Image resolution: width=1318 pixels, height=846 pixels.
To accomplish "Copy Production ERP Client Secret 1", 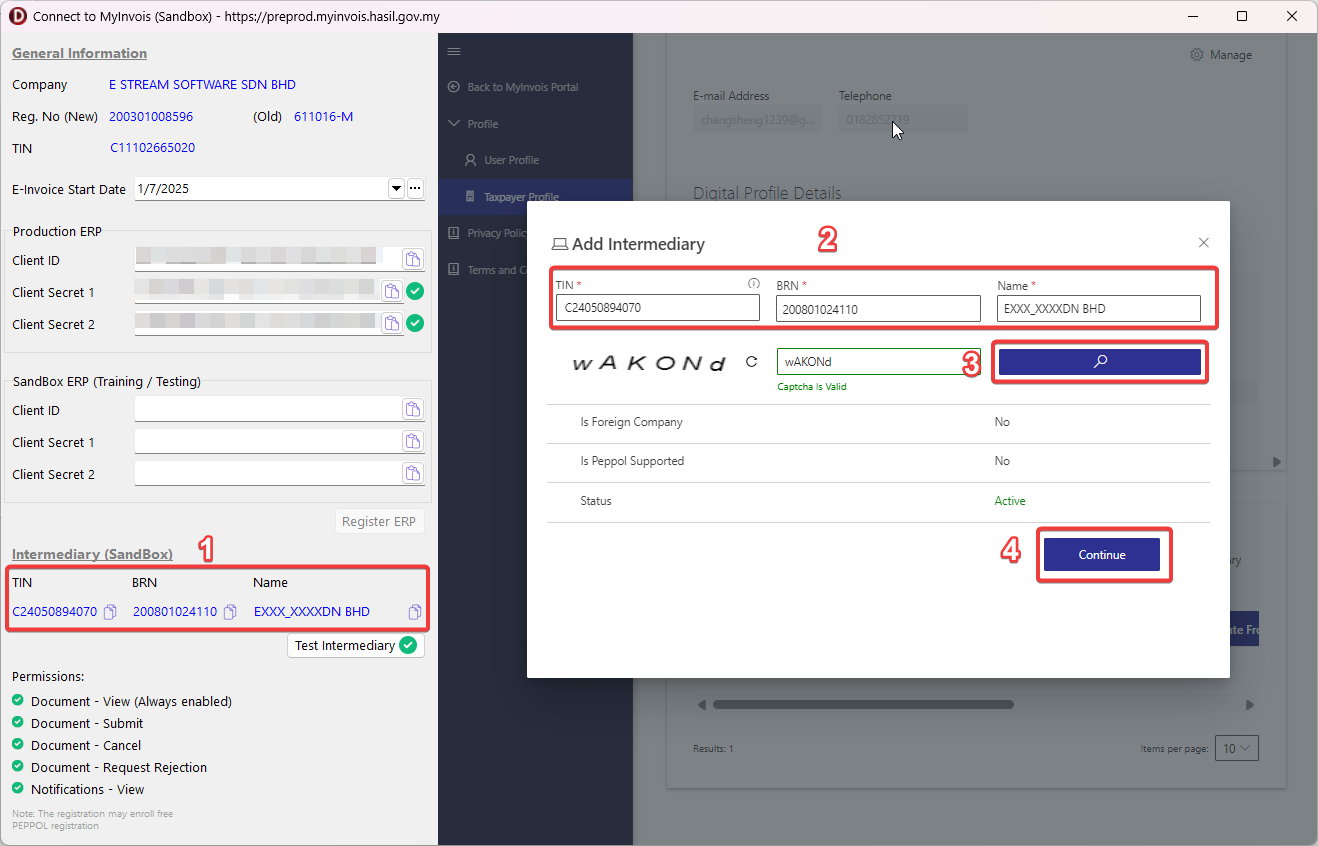I will 392,292.
